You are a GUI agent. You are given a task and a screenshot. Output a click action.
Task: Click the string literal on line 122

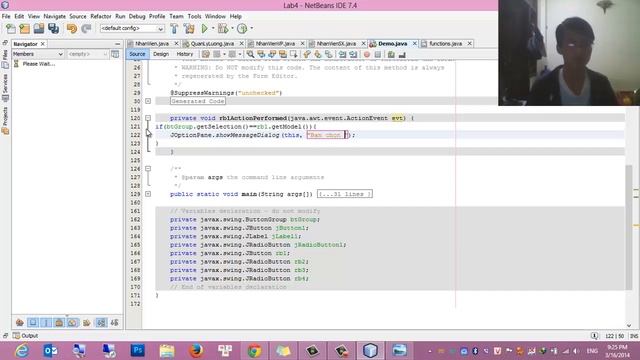click(327, 135)
